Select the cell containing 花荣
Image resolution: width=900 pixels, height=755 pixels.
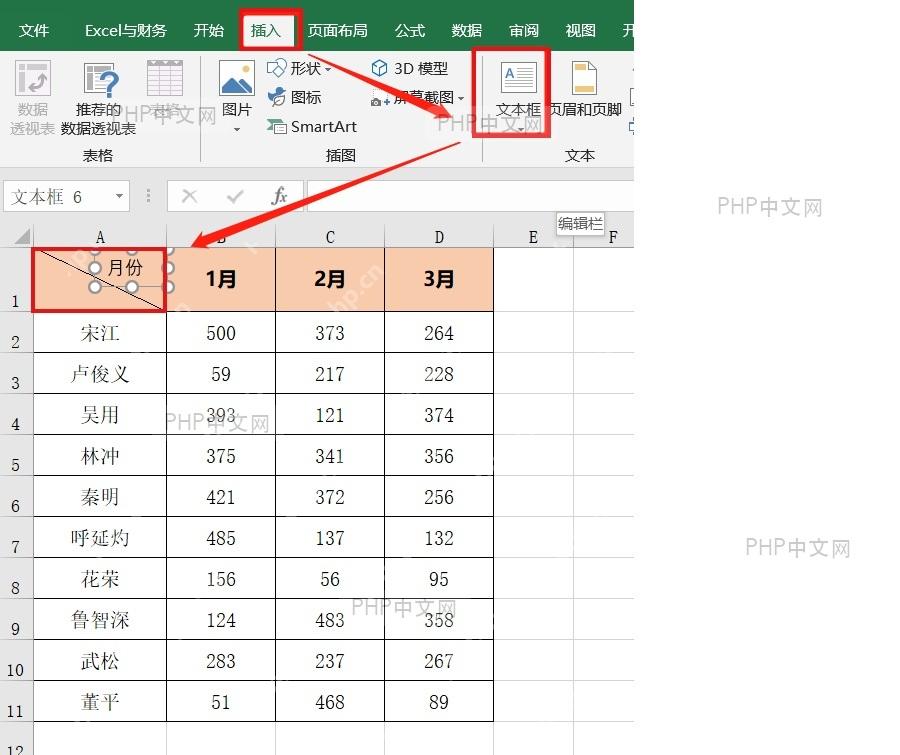(x=100, y=579)
